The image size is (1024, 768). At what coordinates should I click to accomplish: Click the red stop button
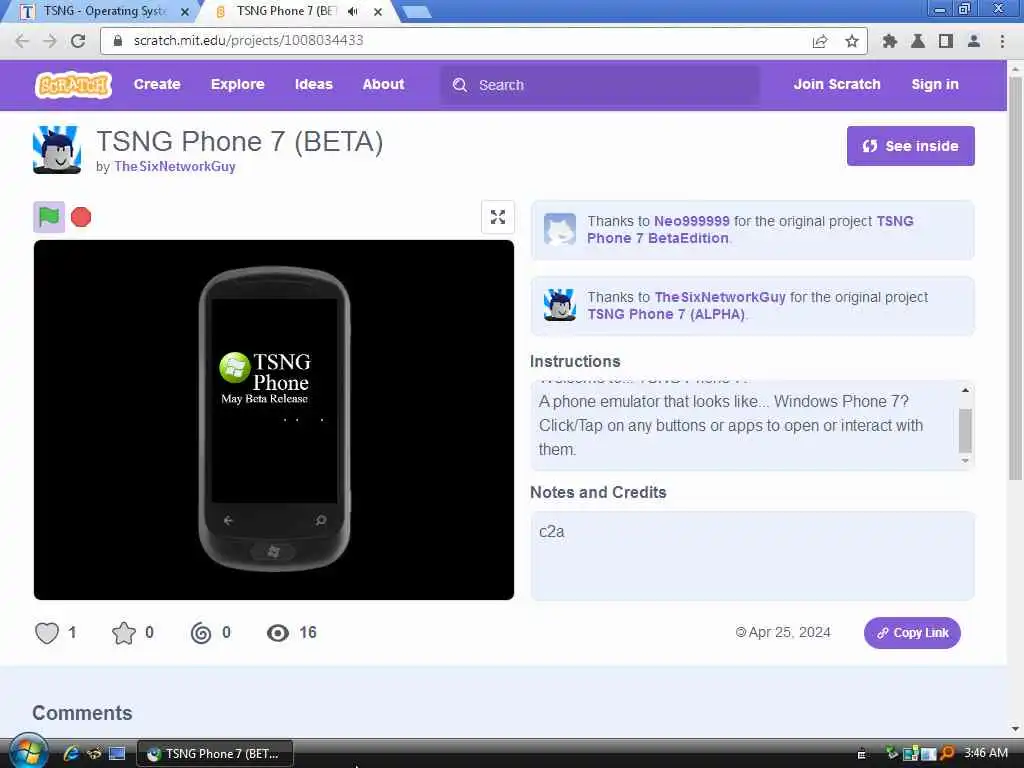(x=81, y=217)
